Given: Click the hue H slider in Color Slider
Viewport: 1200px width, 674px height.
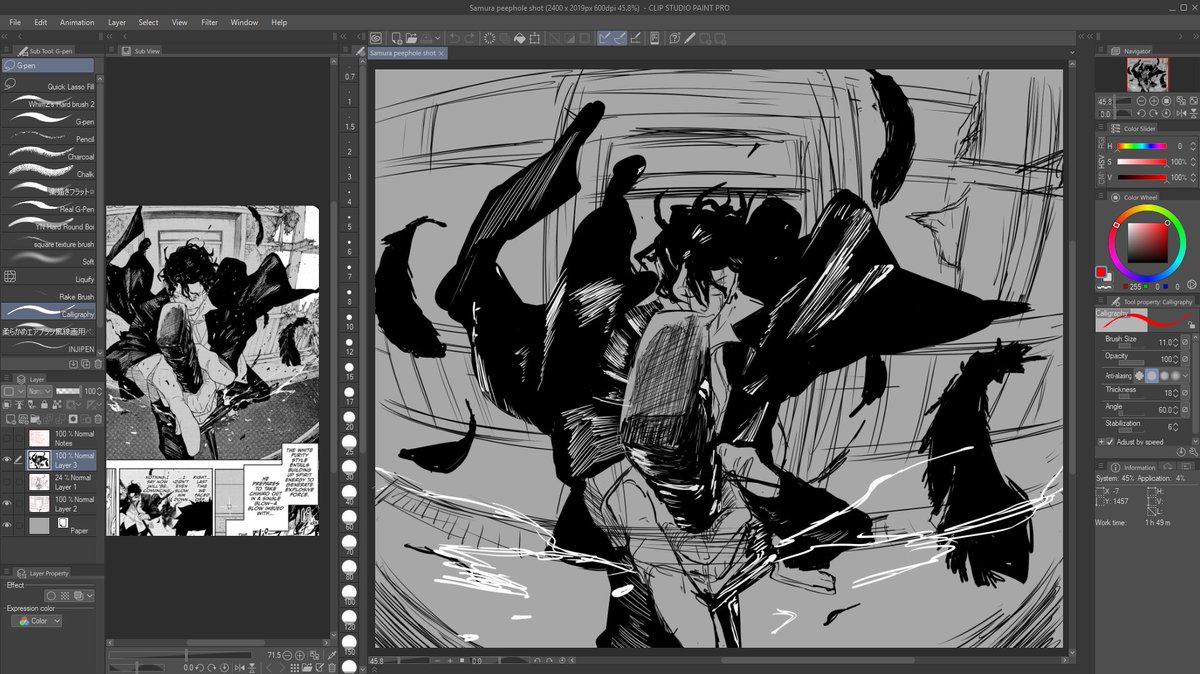Looking at the screenshot, I should [1141, 146].
